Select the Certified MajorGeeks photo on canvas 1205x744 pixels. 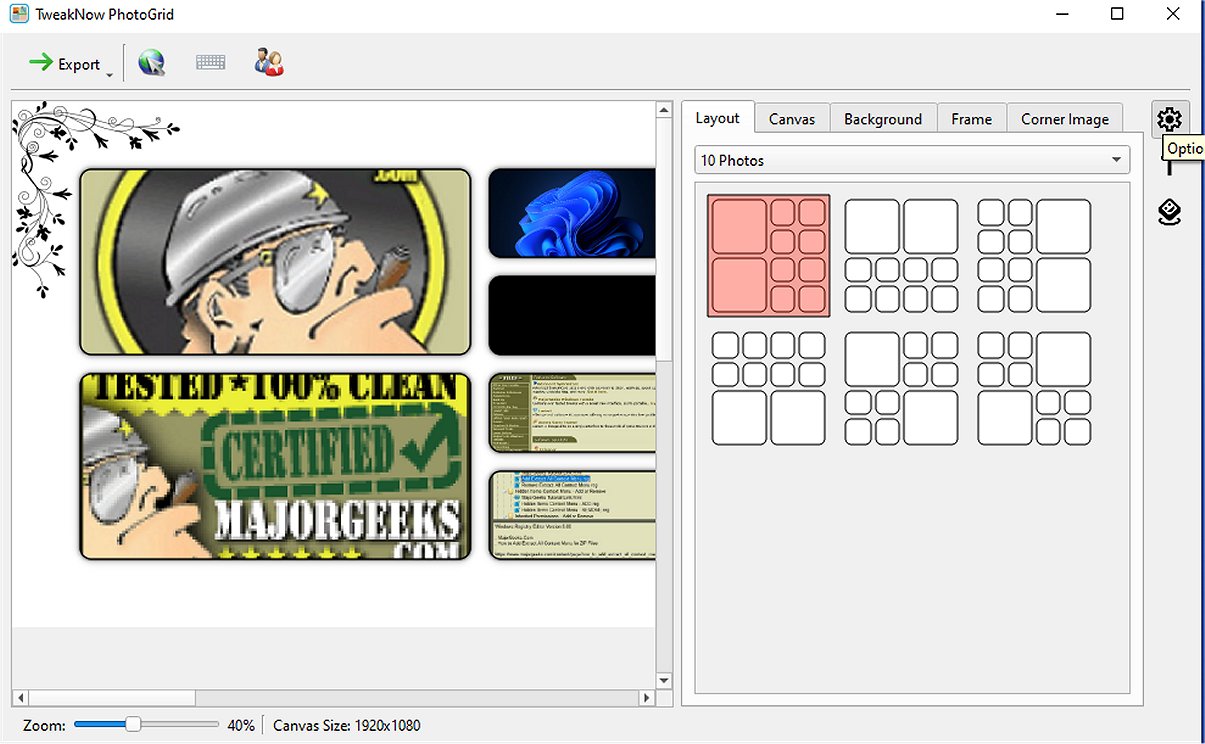click(x=275, y=466)
